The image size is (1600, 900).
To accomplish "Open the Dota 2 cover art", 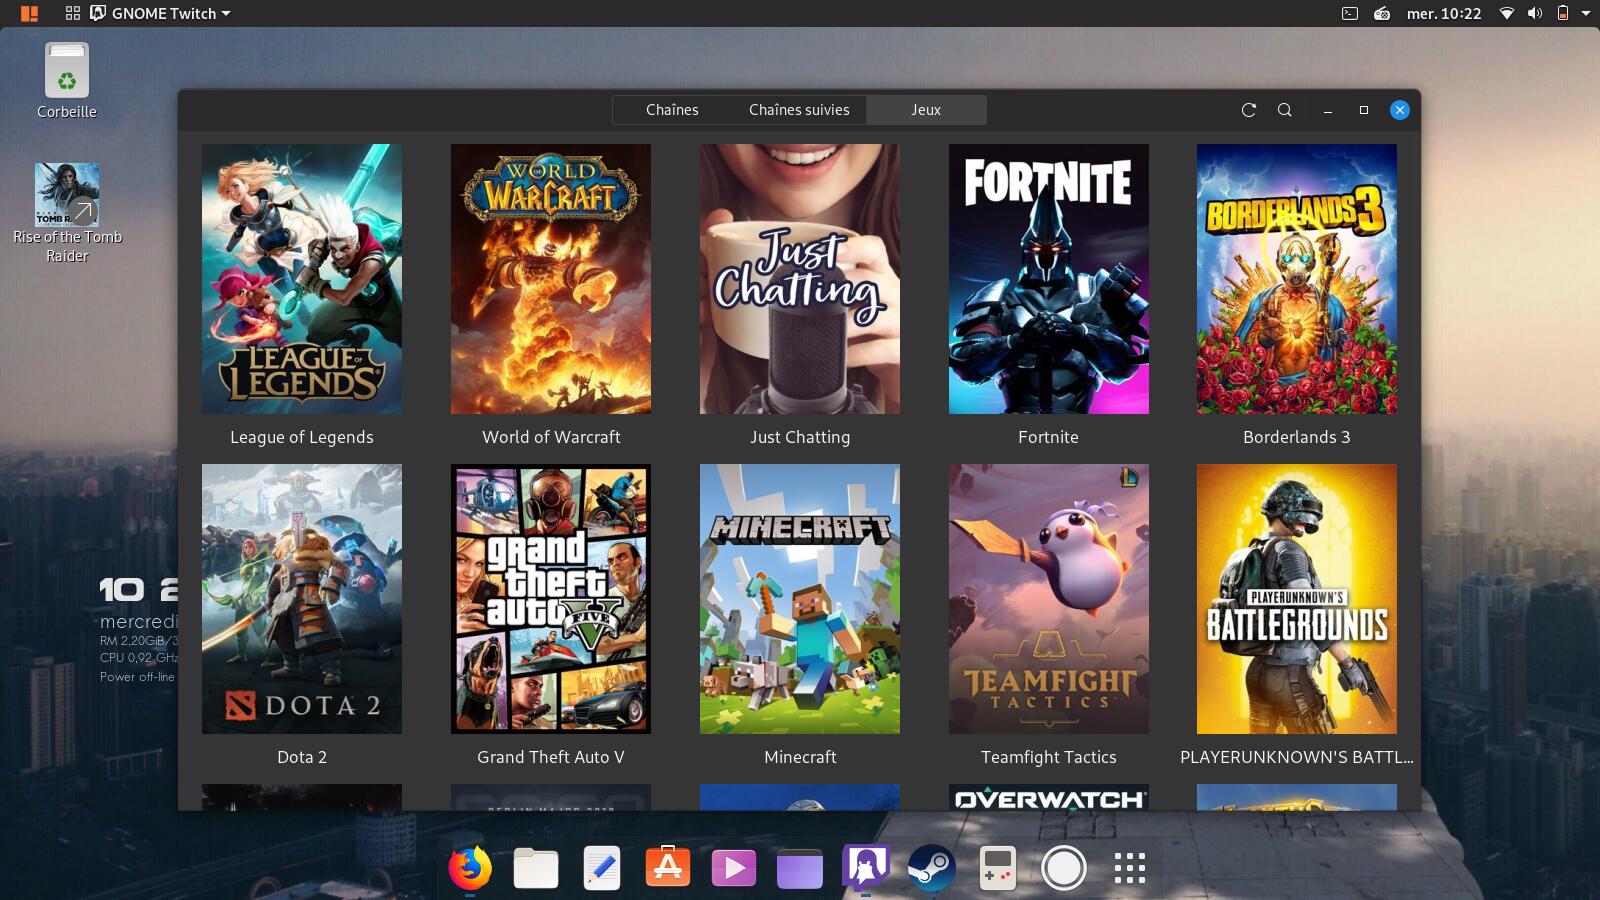I will click(302, 599).
